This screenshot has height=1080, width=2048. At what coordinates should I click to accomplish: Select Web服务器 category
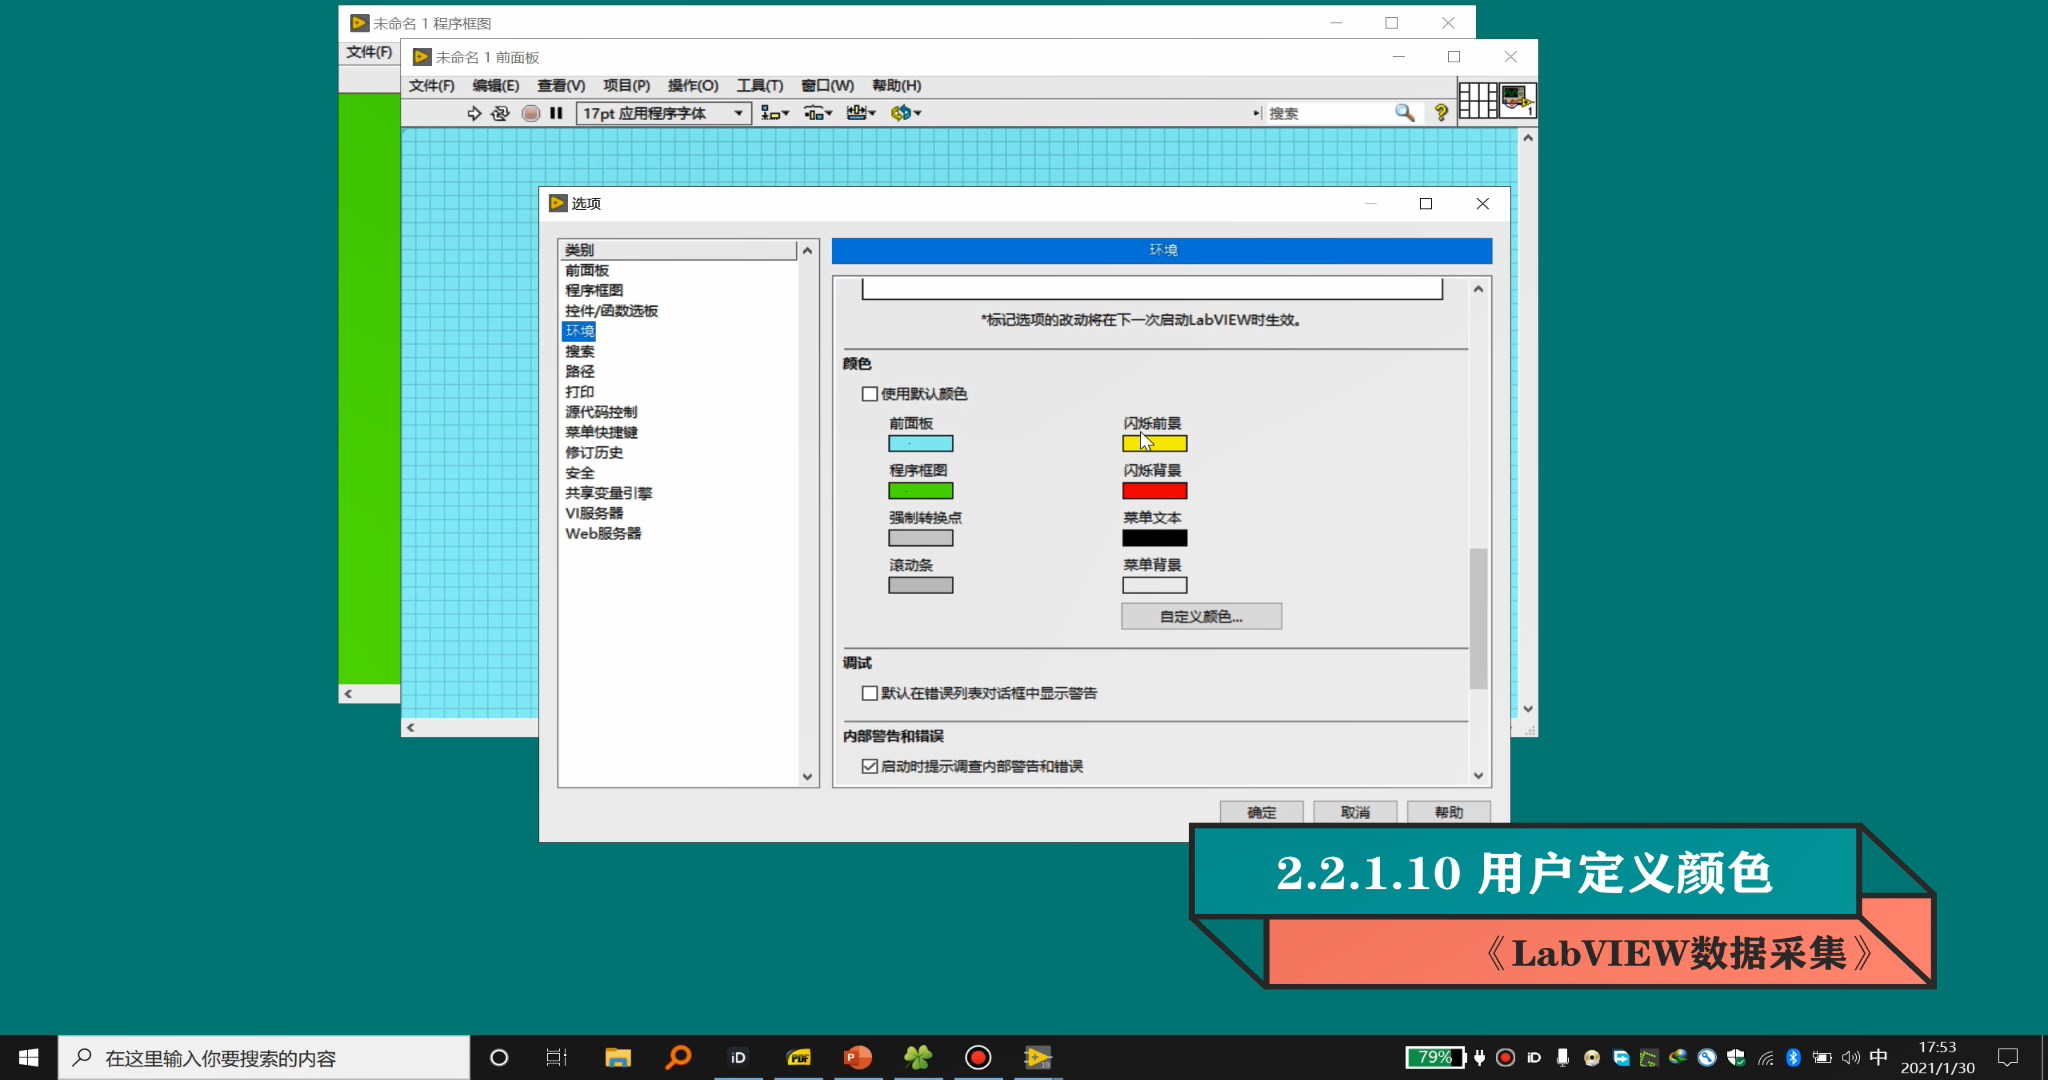[x=603, y=534]
